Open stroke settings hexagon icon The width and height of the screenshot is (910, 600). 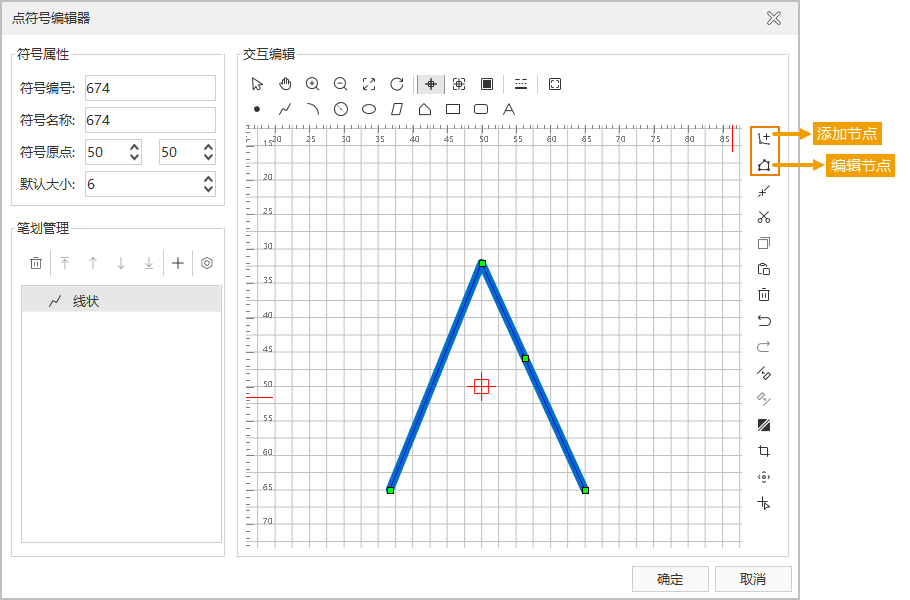207,263
